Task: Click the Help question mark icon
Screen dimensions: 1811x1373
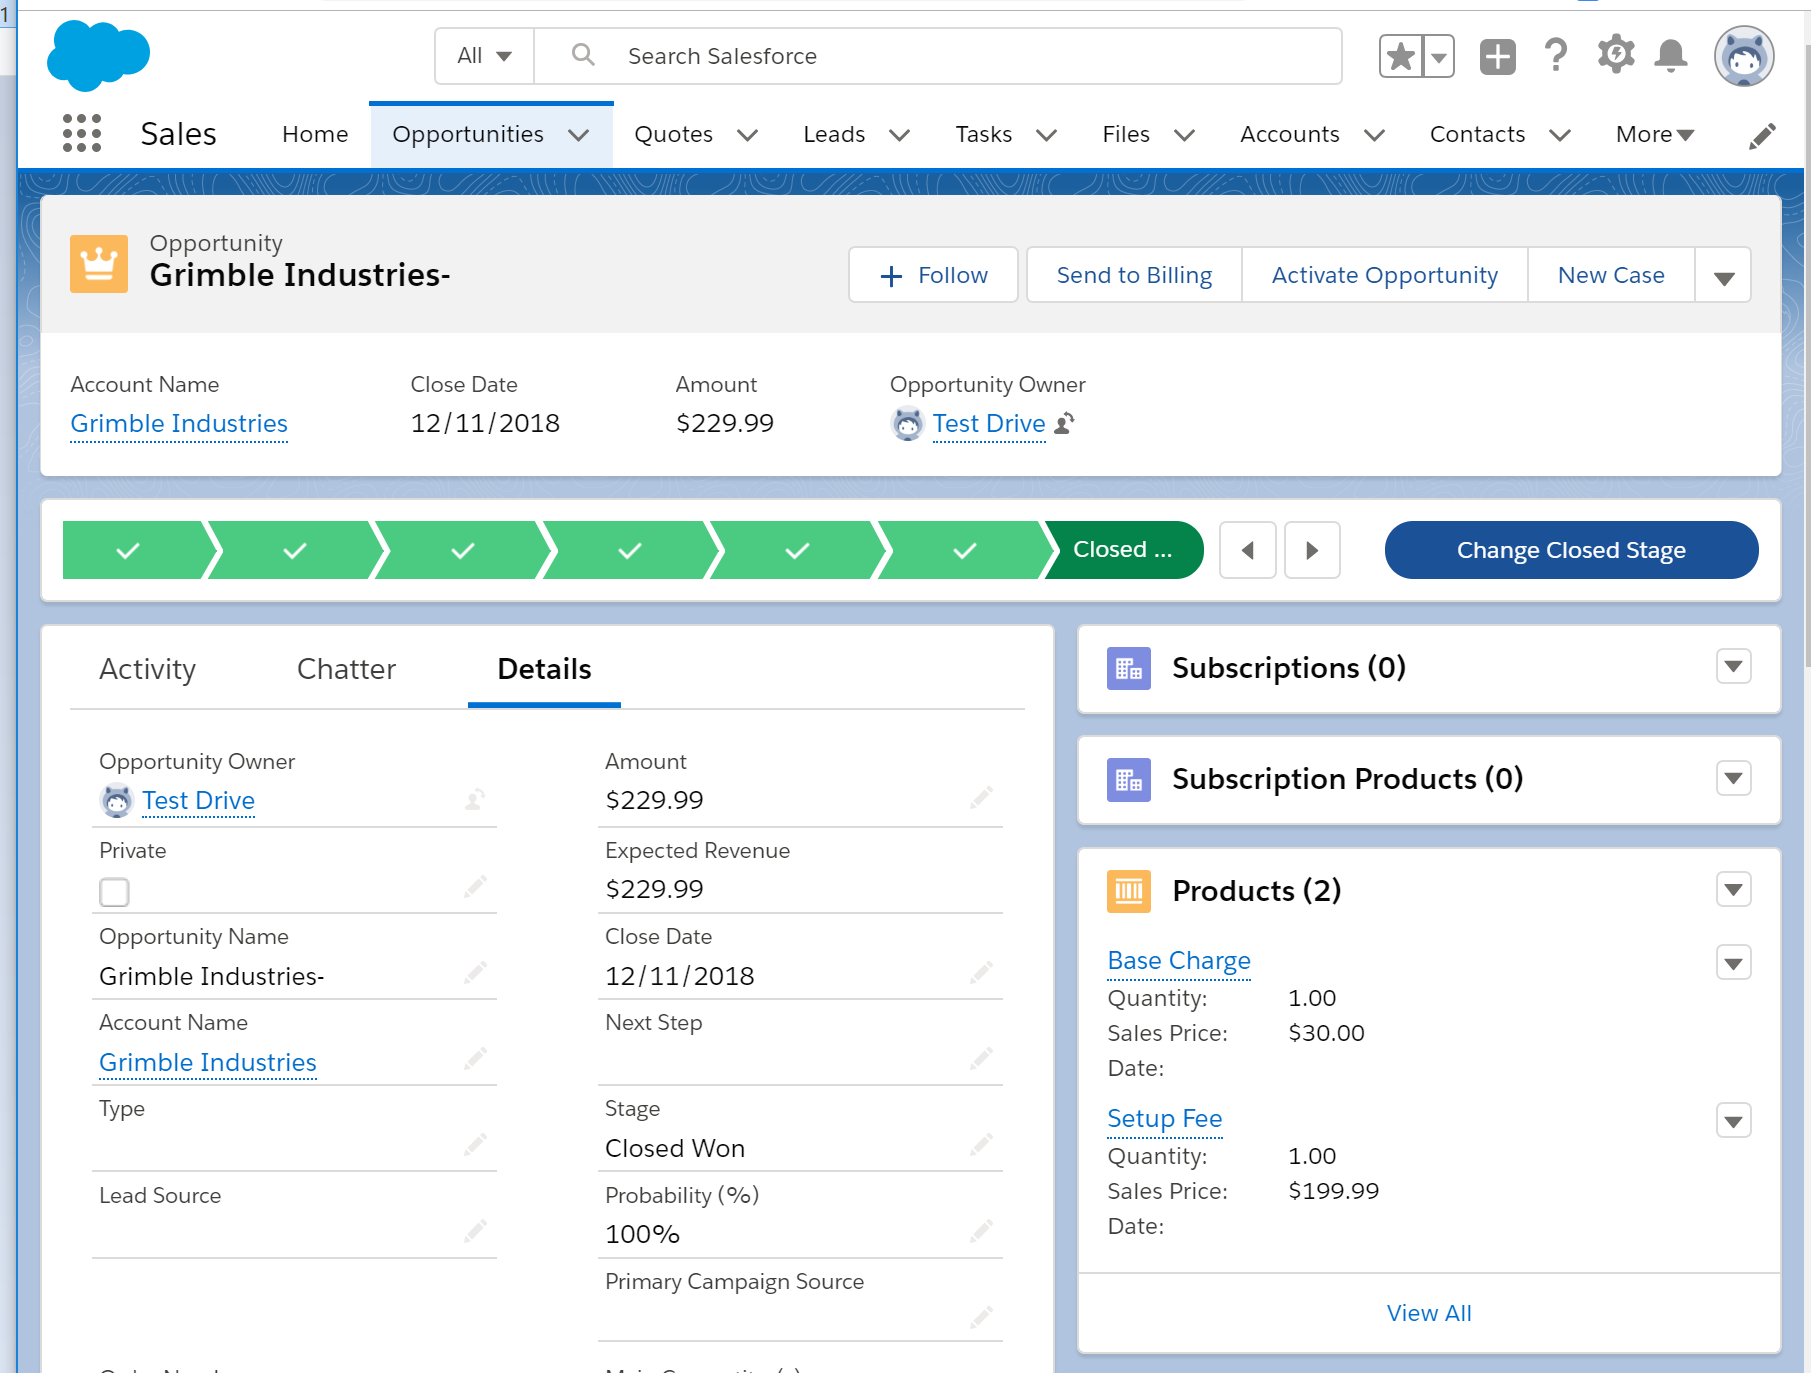Action: (1555, 56)
